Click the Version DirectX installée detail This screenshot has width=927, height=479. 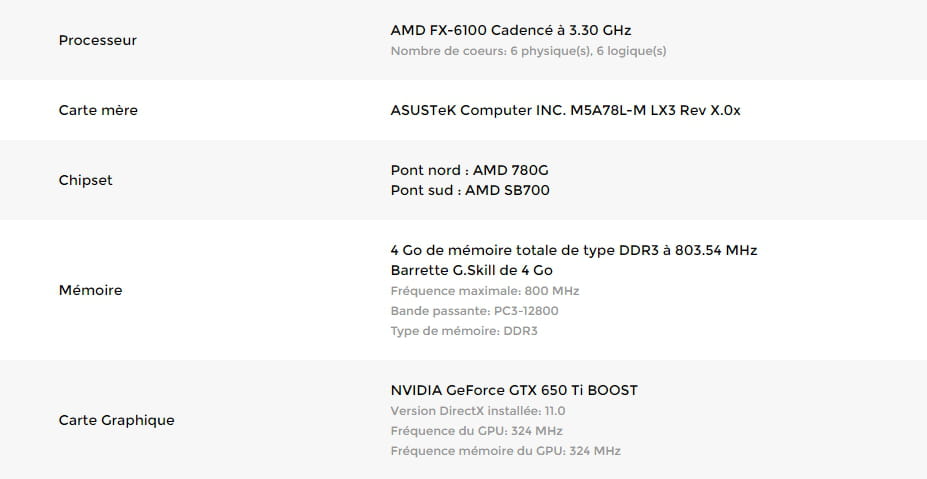(x=477, y=411)
